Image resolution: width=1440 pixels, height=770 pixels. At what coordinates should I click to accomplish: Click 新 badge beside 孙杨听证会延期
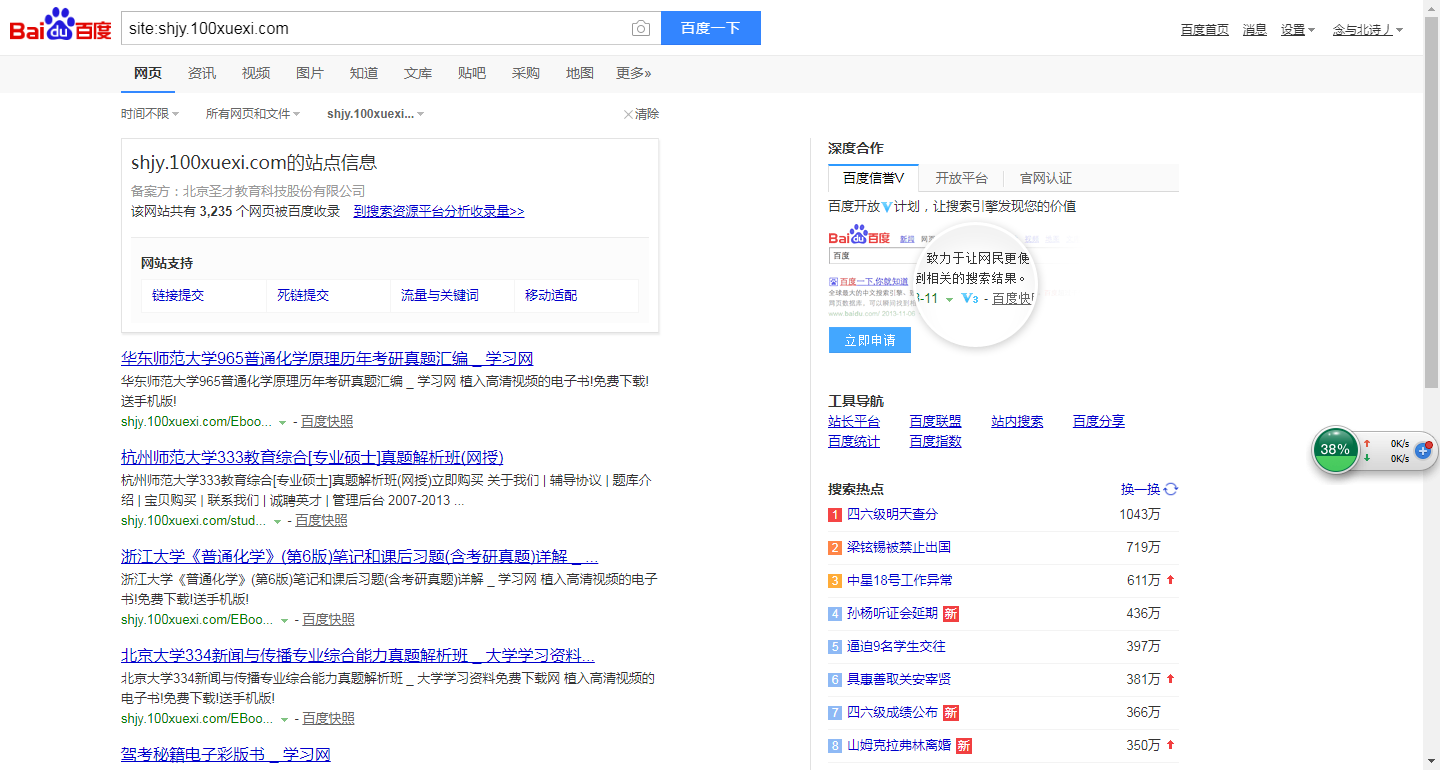(951, 613)
